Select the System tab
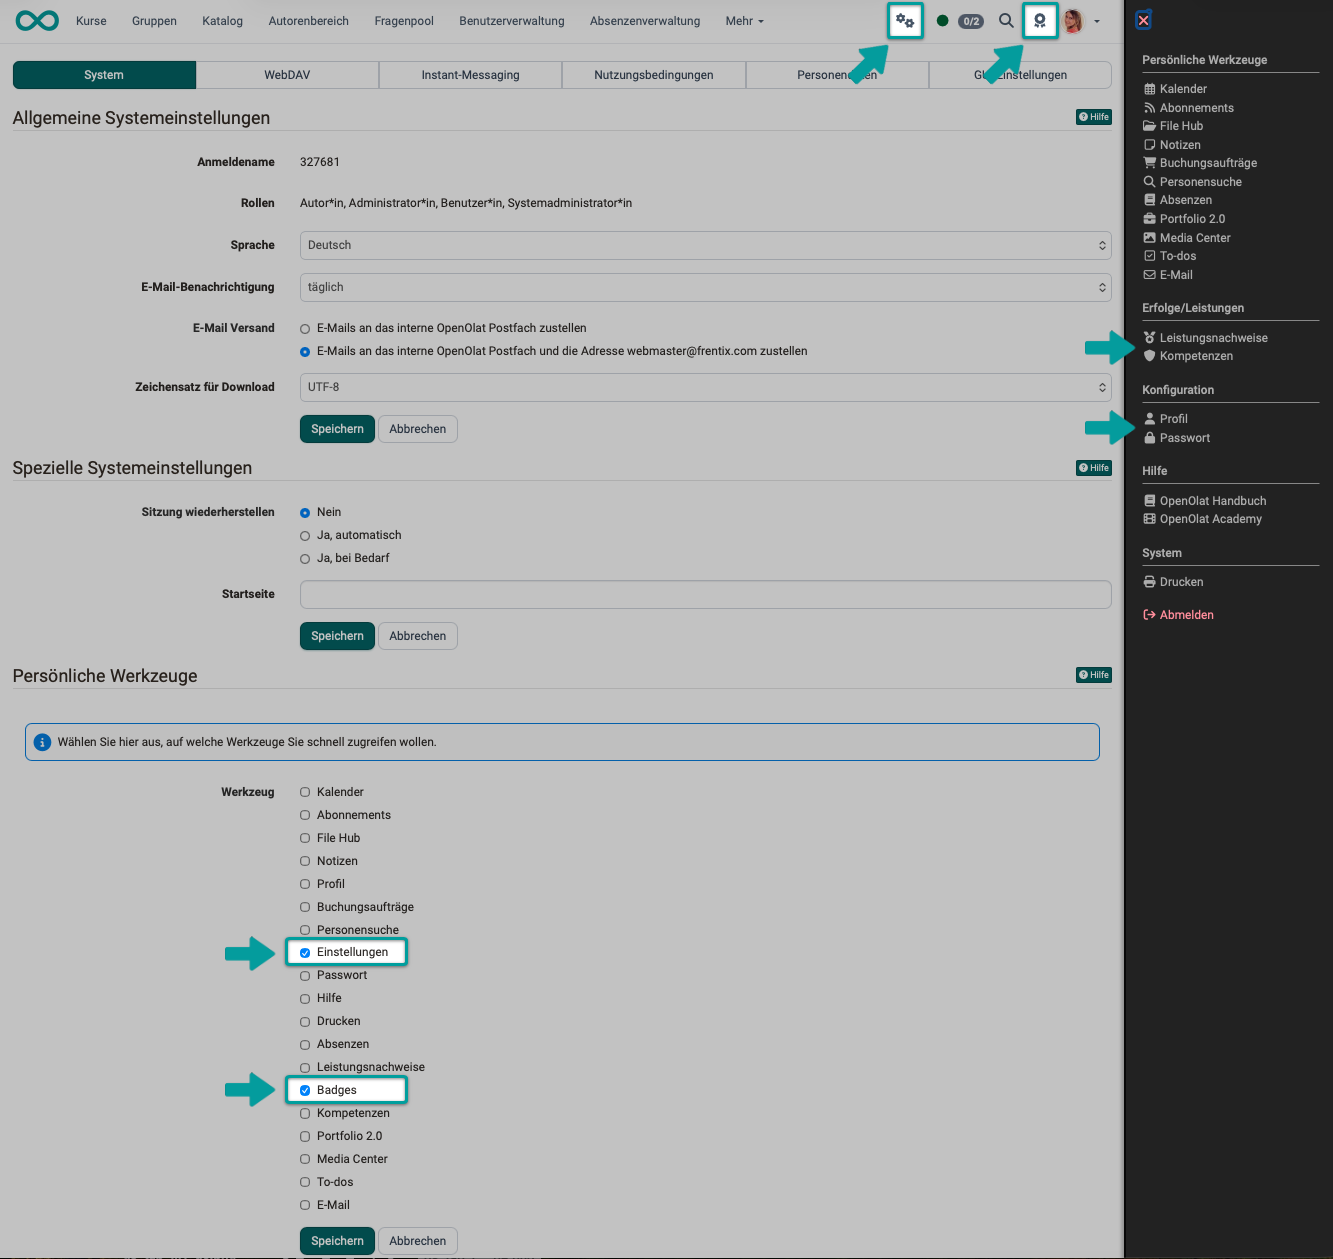 [104, 75]
